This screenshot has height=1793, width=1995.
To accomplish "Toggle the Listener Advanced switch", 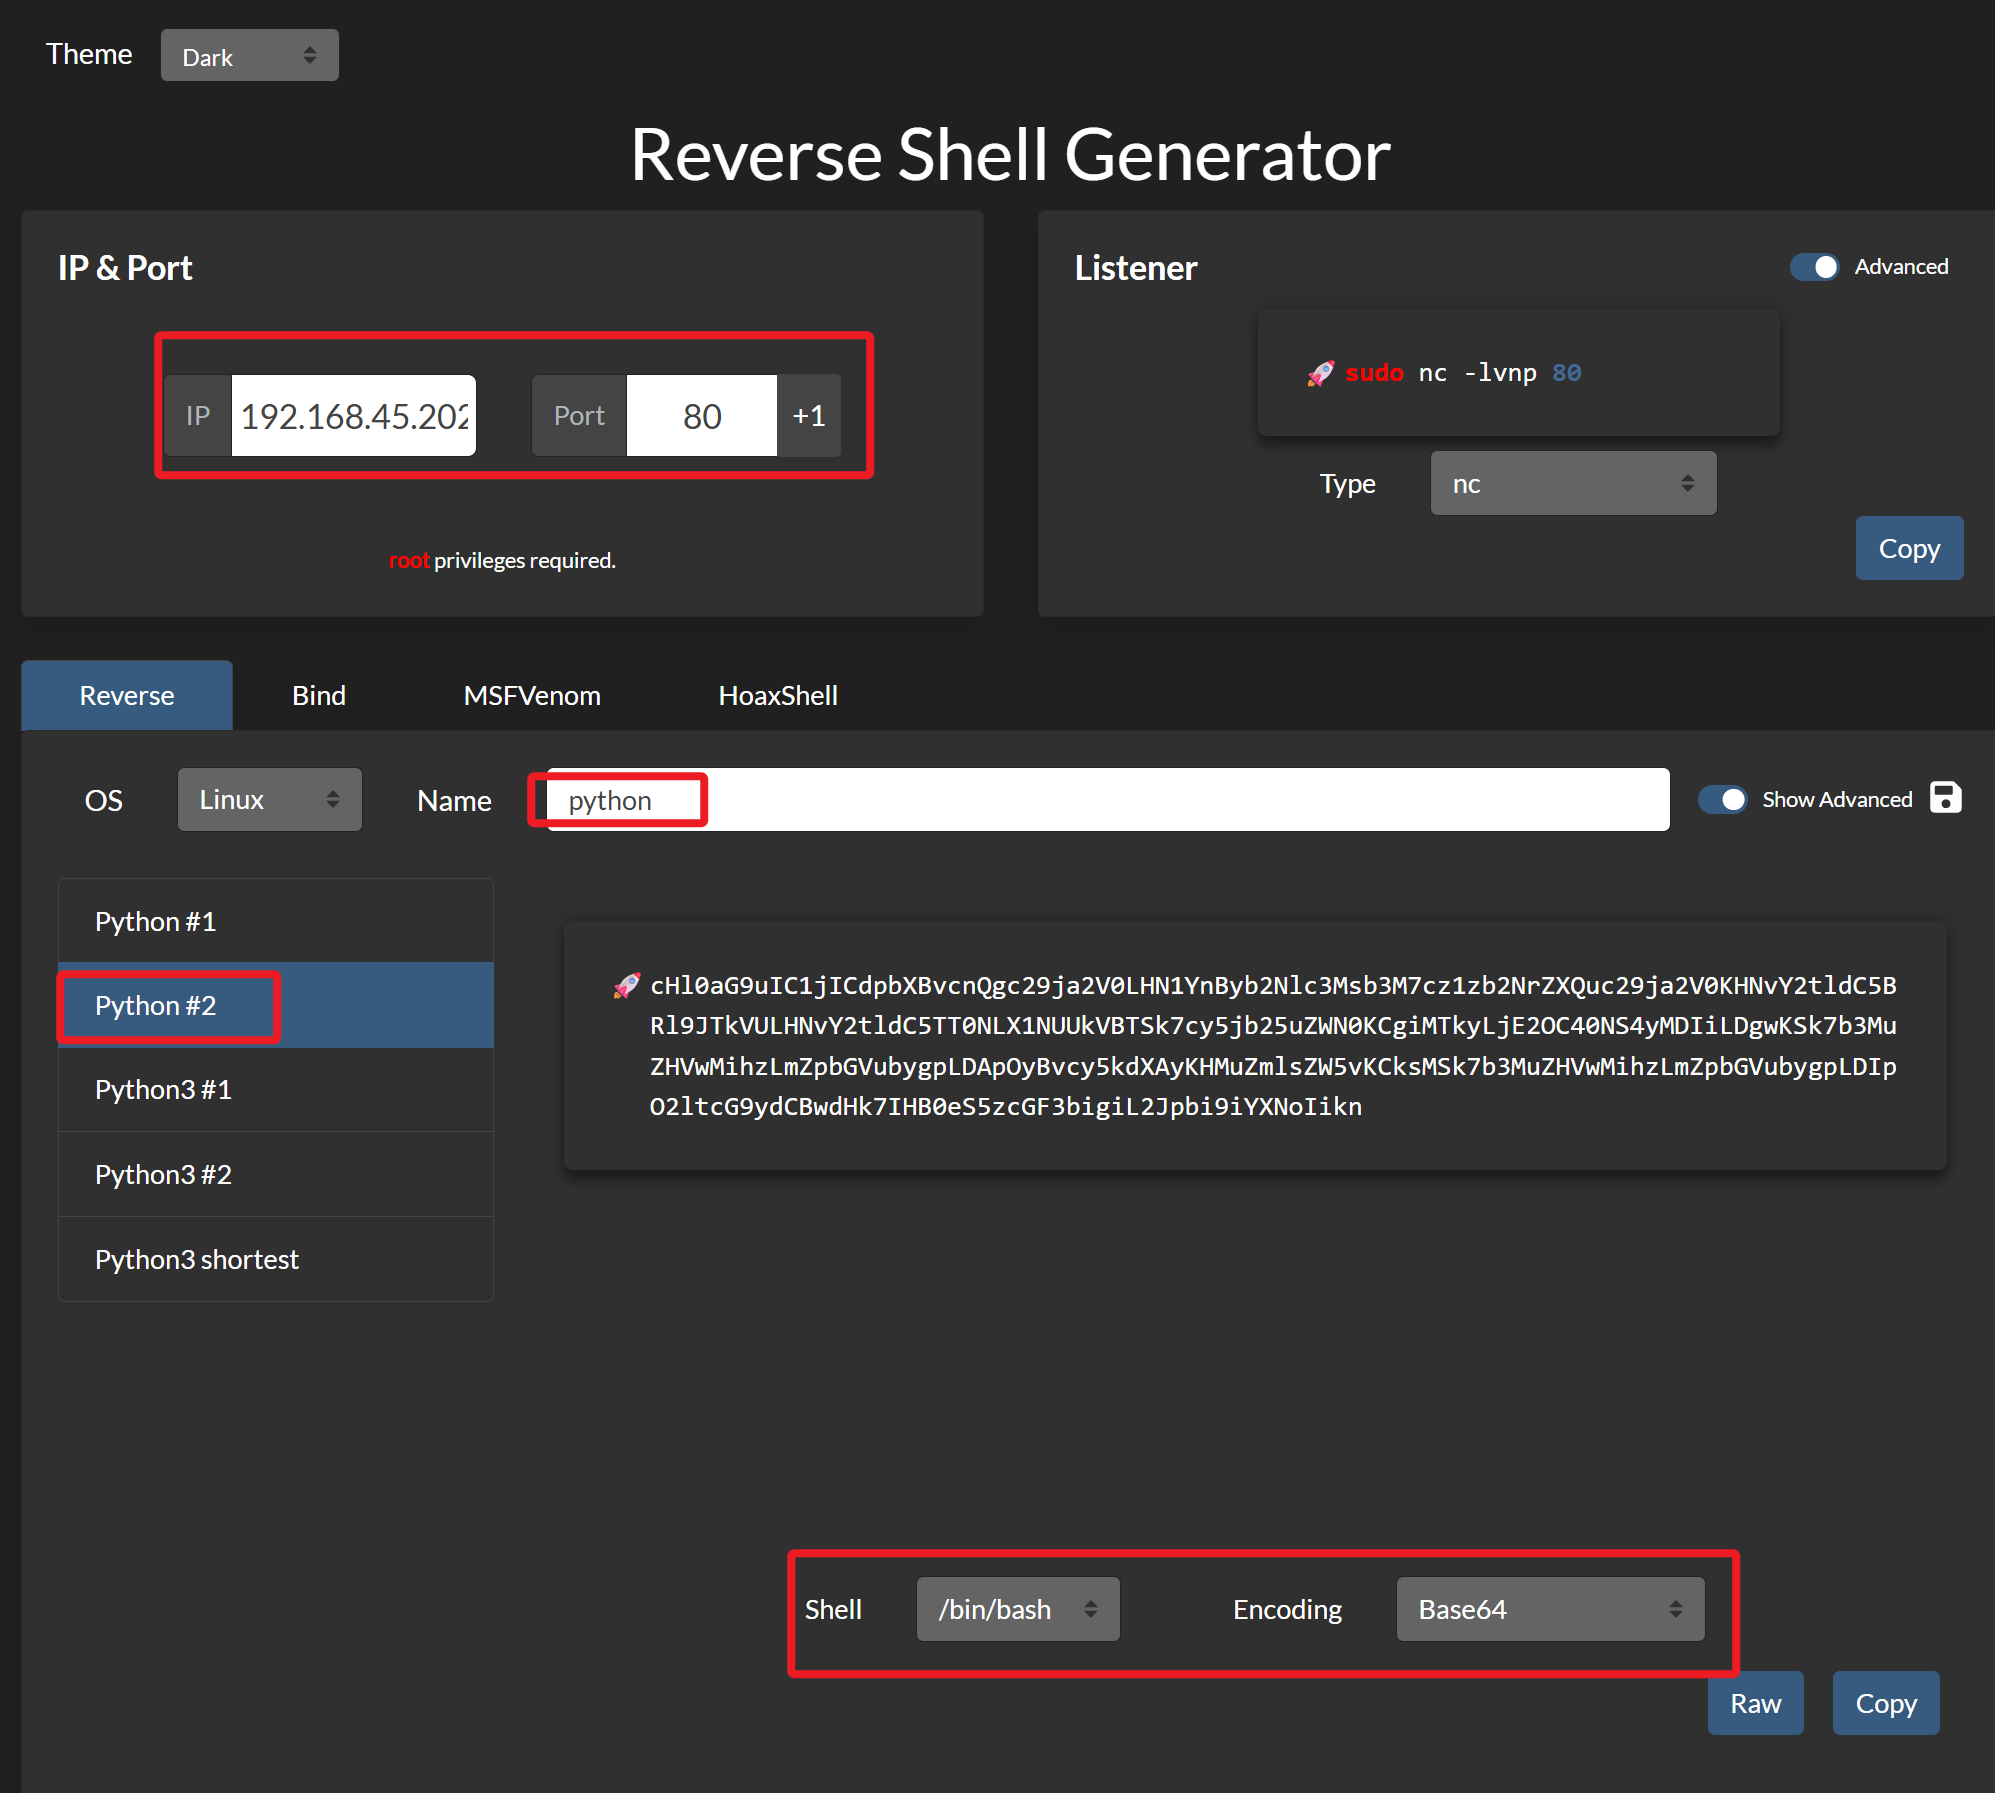I will coord(1814,267).
